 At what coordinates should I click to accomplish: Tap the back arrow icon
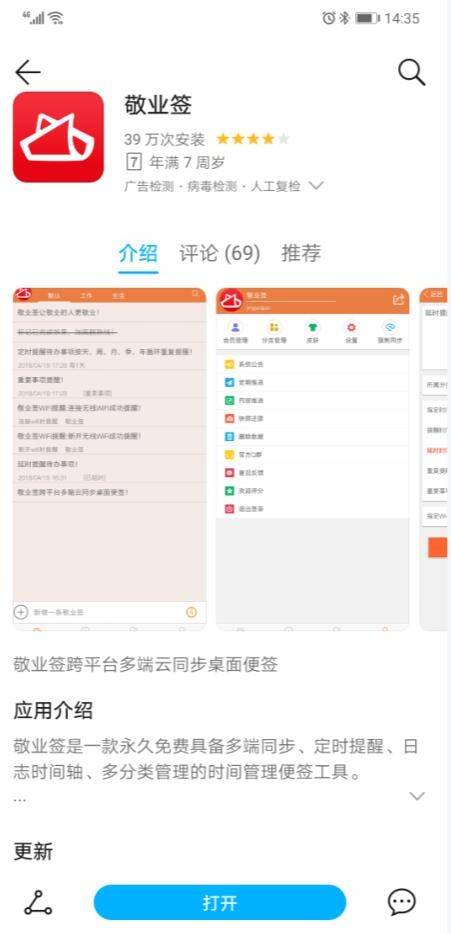(x=27, y=73)
